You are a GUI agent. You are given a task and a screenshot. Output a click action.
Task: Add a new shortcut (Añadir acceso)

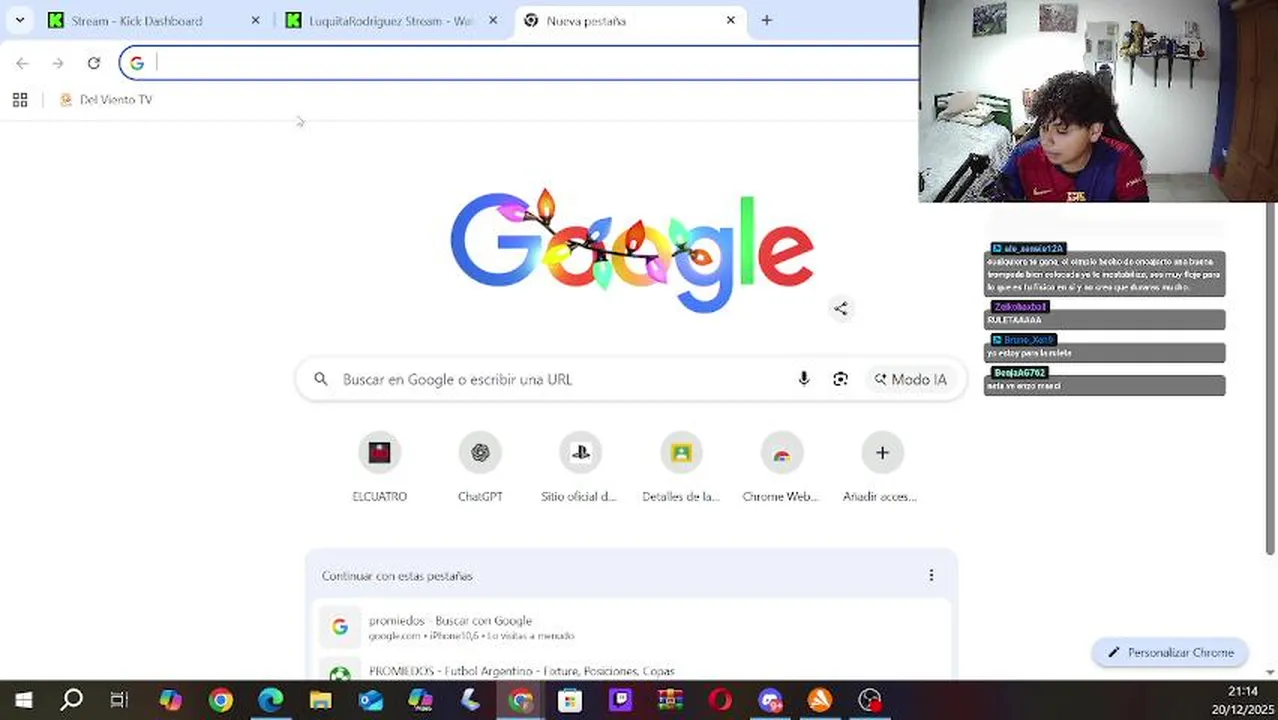click(x=881, y=468)
